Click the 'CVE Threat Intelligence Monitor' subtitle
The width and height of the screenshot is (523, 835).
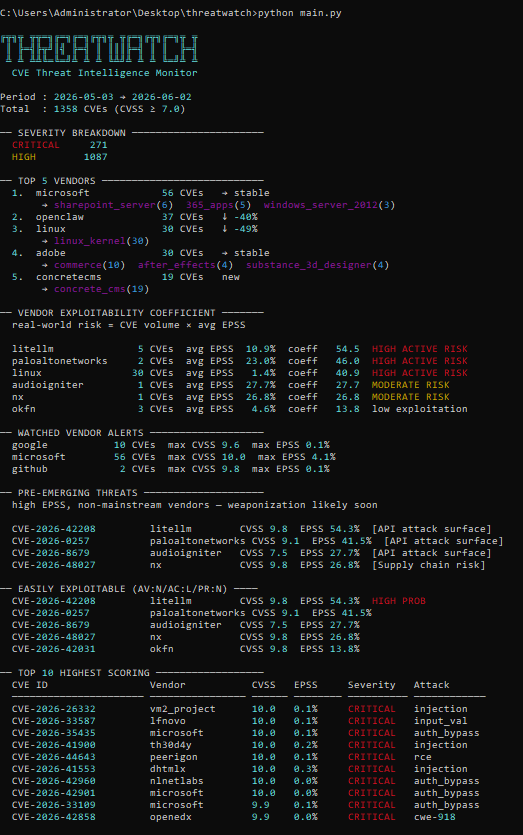point(104,73)
